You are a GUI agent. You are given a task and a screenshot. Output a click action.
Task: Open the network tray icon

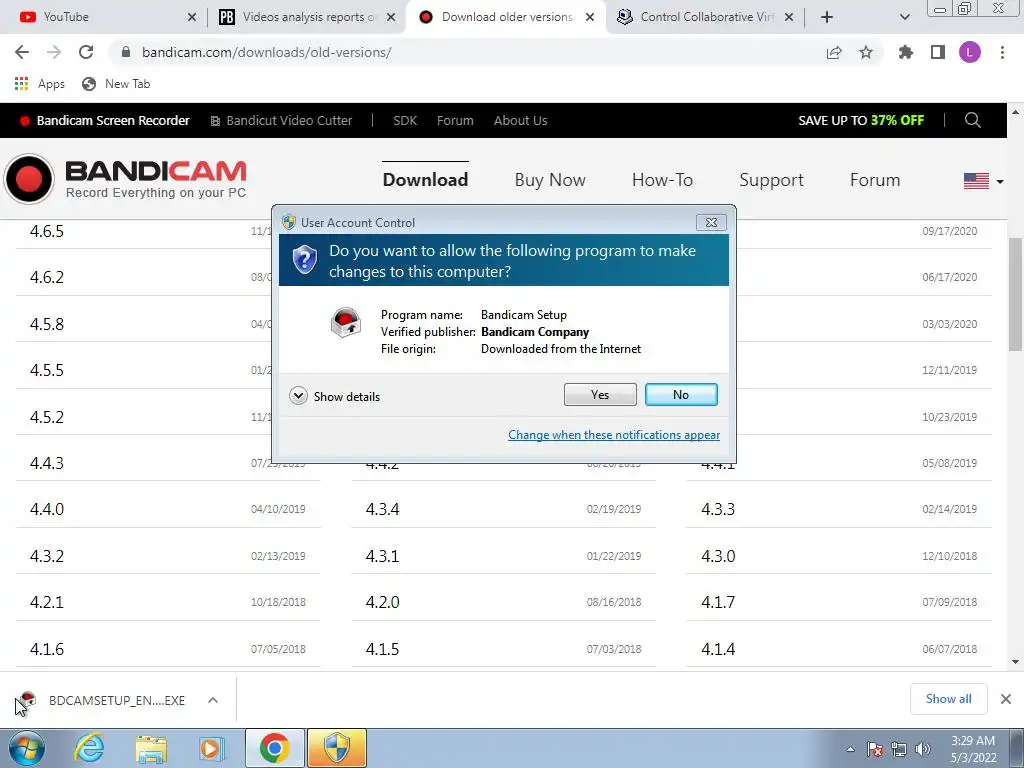coord(899,749)
